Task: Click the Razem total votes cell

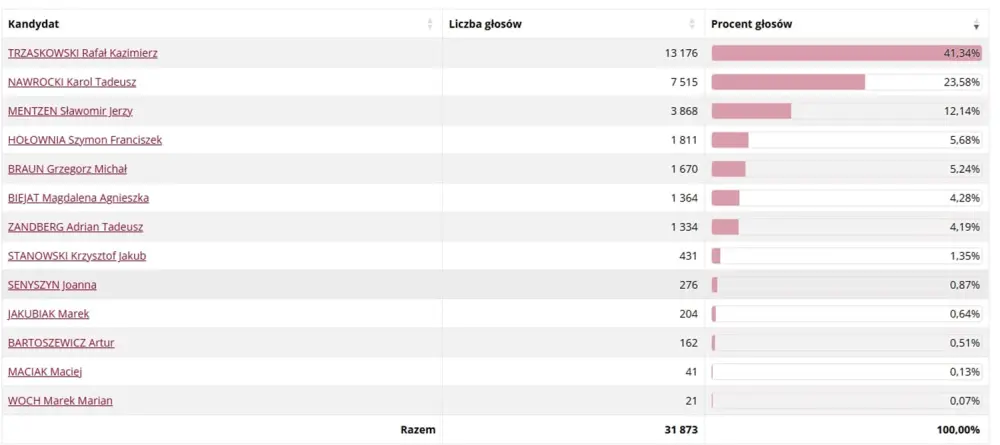Action: coord(681,430)
